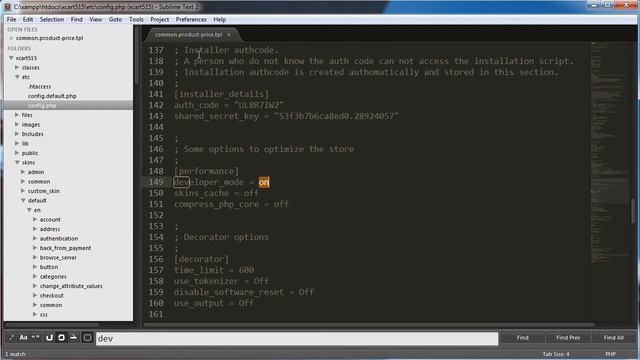Image resolution: width=640 pixels, height=360 pixels.
Task: Open the View menu
Action: coord(96,19)
